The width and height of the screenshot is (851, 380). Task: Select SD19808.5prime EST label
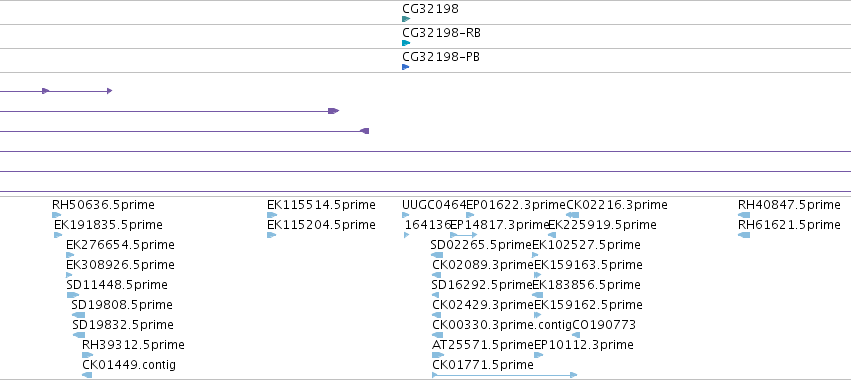(x=122, y=305)
